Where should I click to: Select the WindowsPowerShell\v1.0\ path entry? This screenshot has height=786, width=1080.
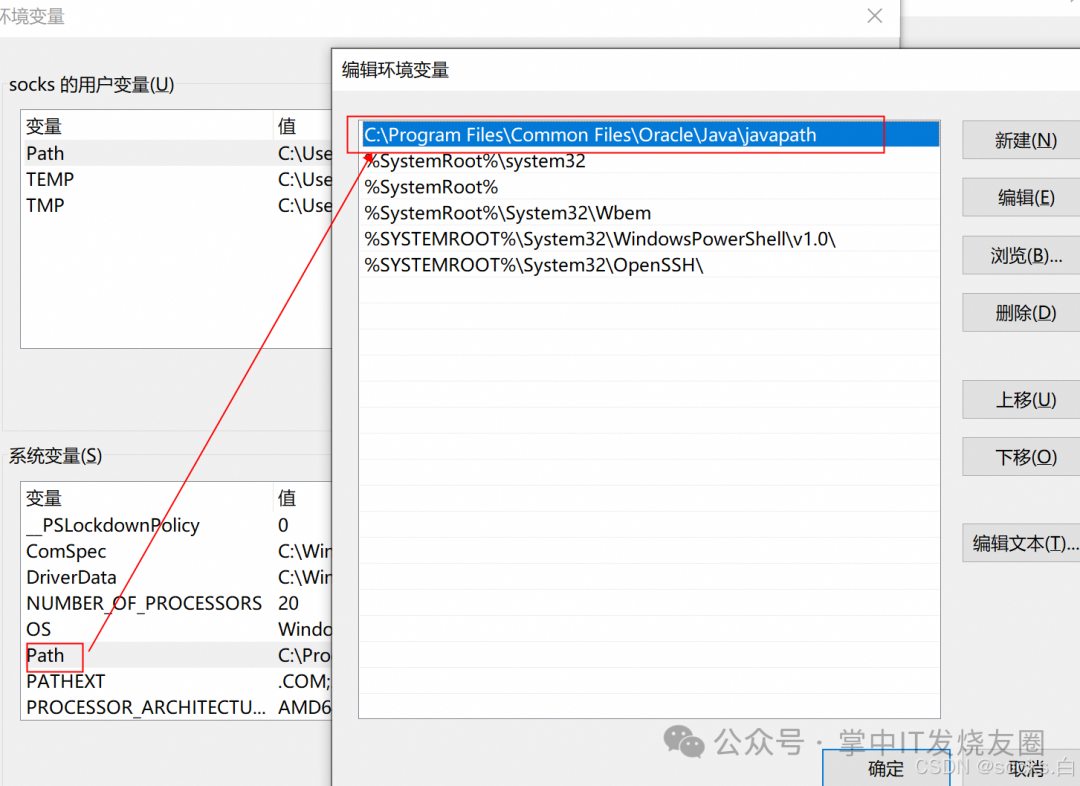[649, 239]
